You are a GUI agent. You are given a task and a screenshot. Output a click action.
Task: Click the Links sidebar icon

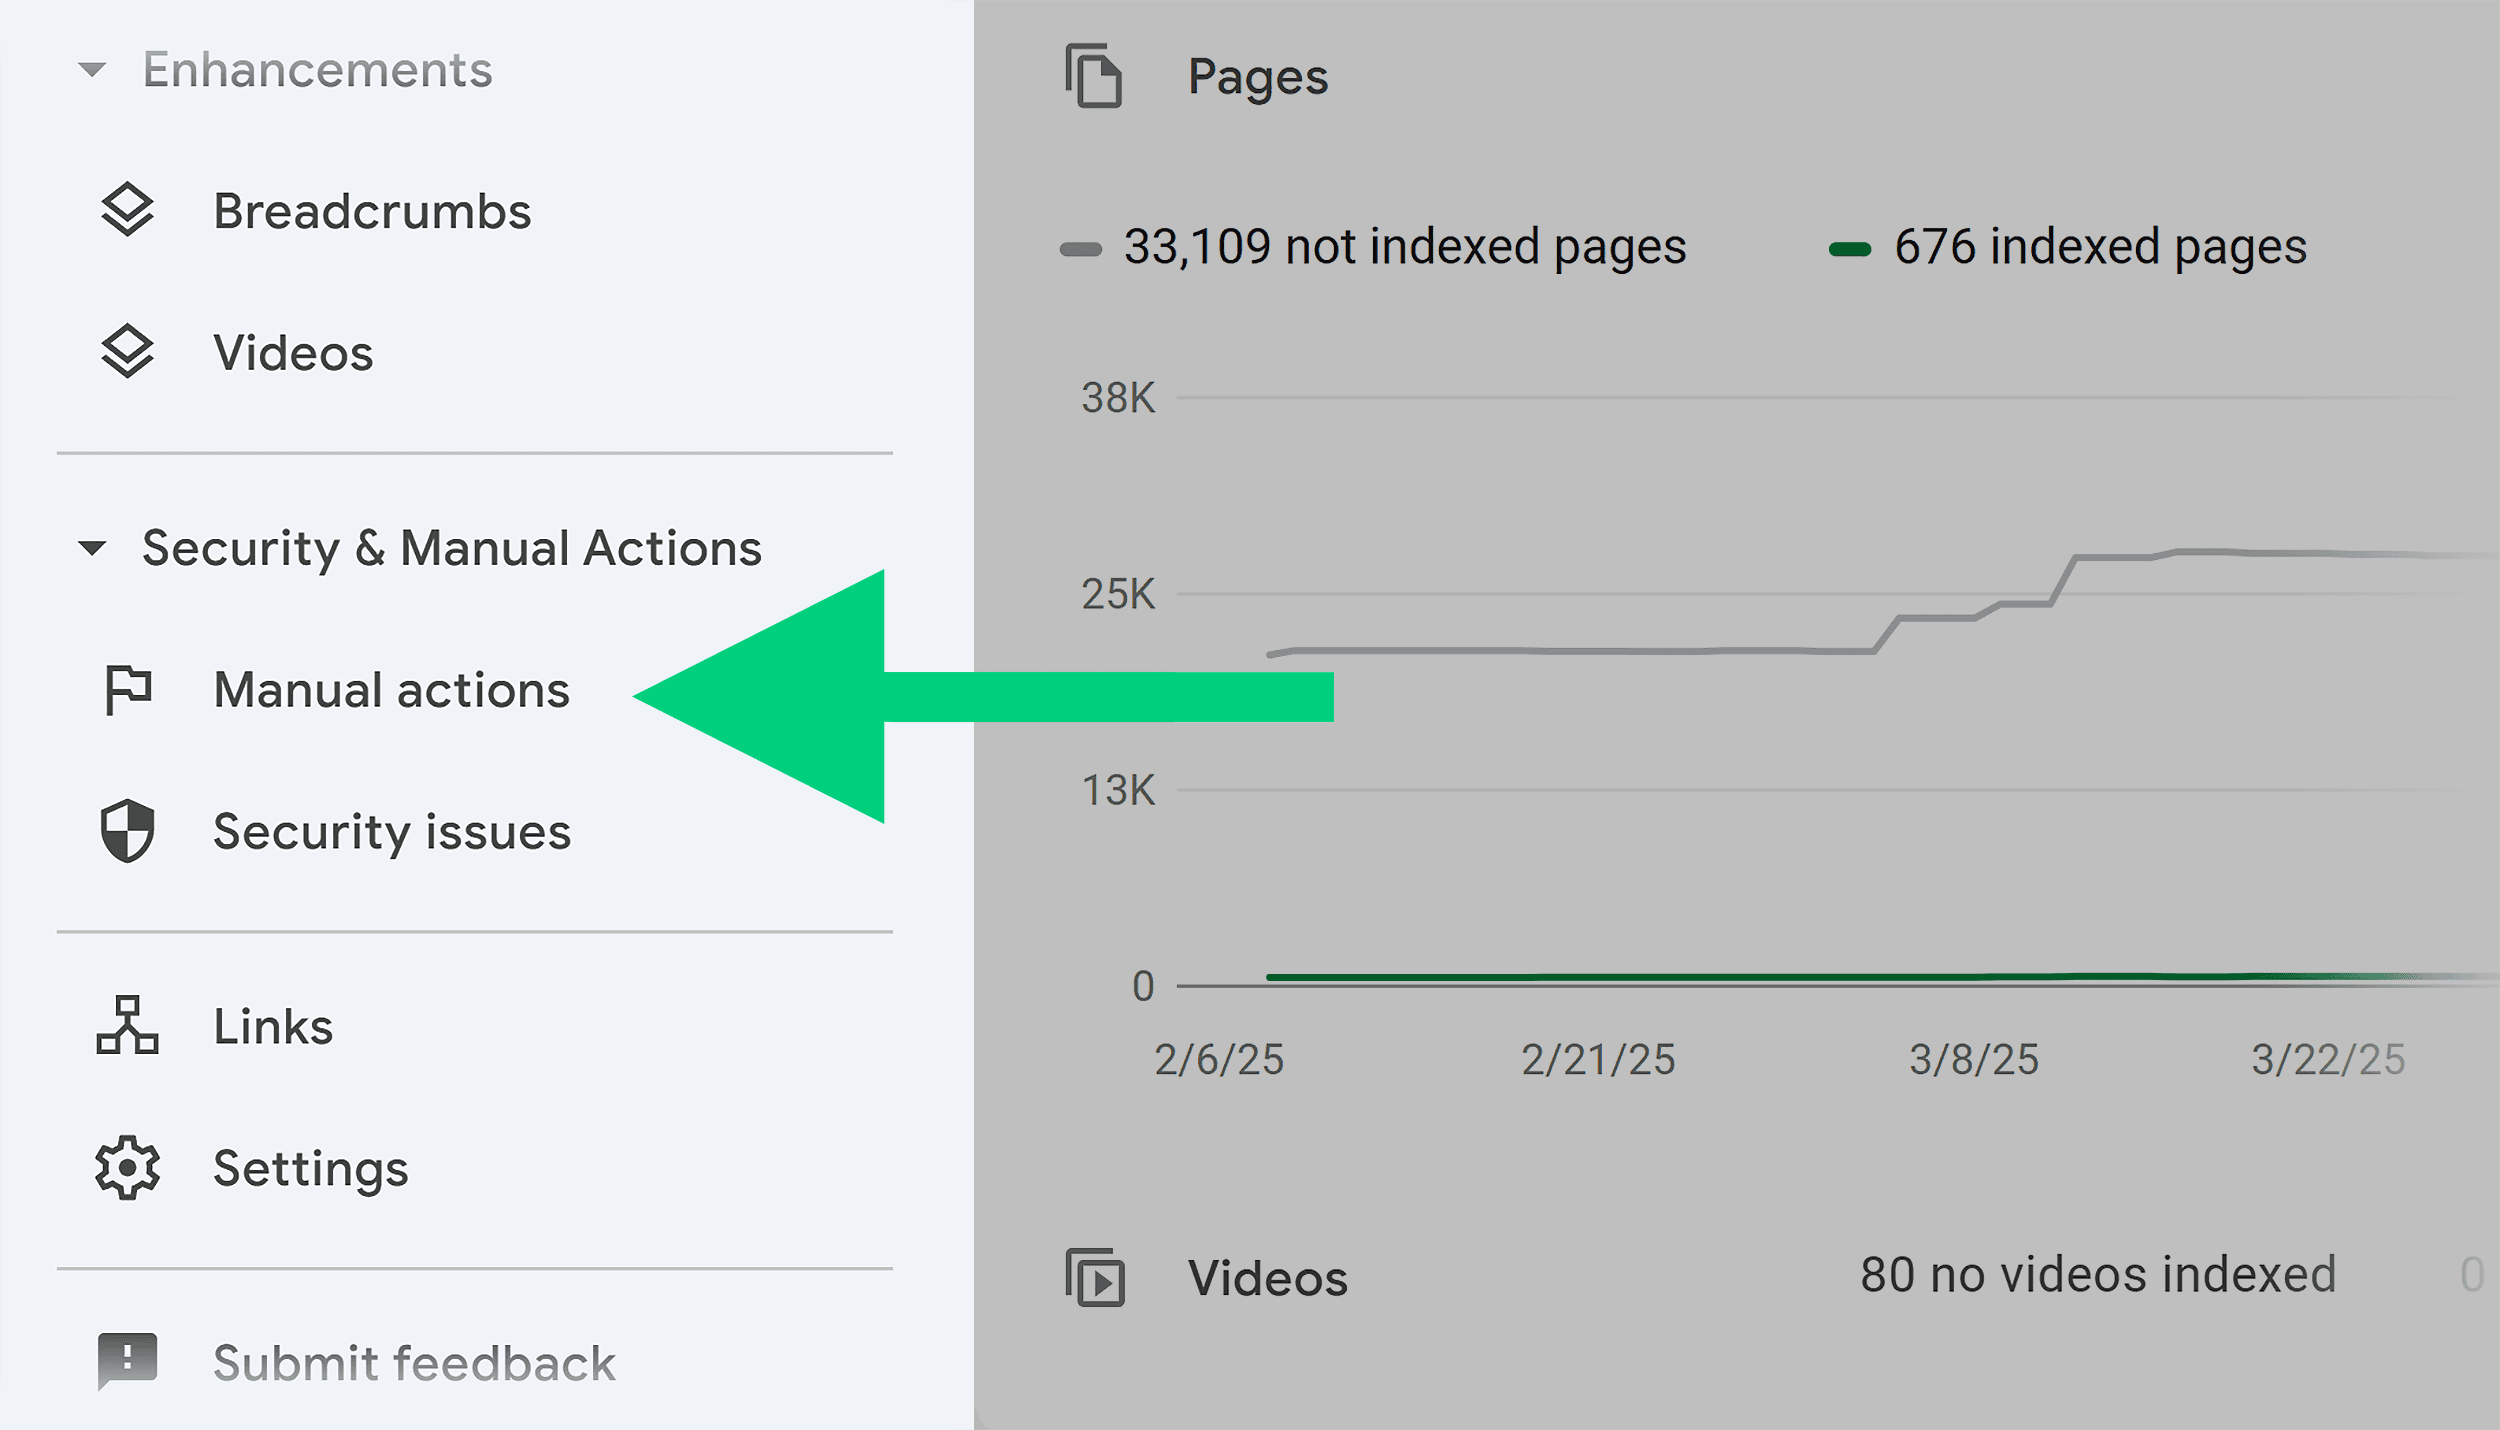127,1025
